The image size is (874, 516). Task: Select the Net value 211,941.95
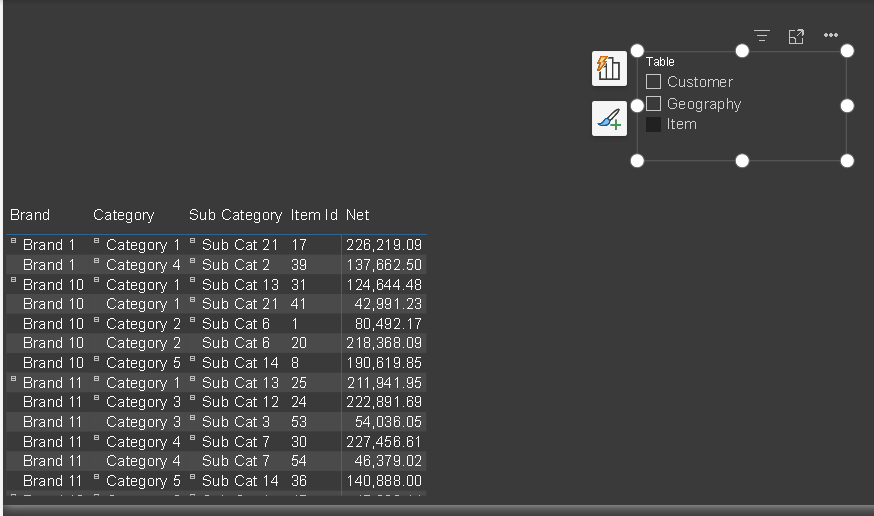(x=384, y=383)
